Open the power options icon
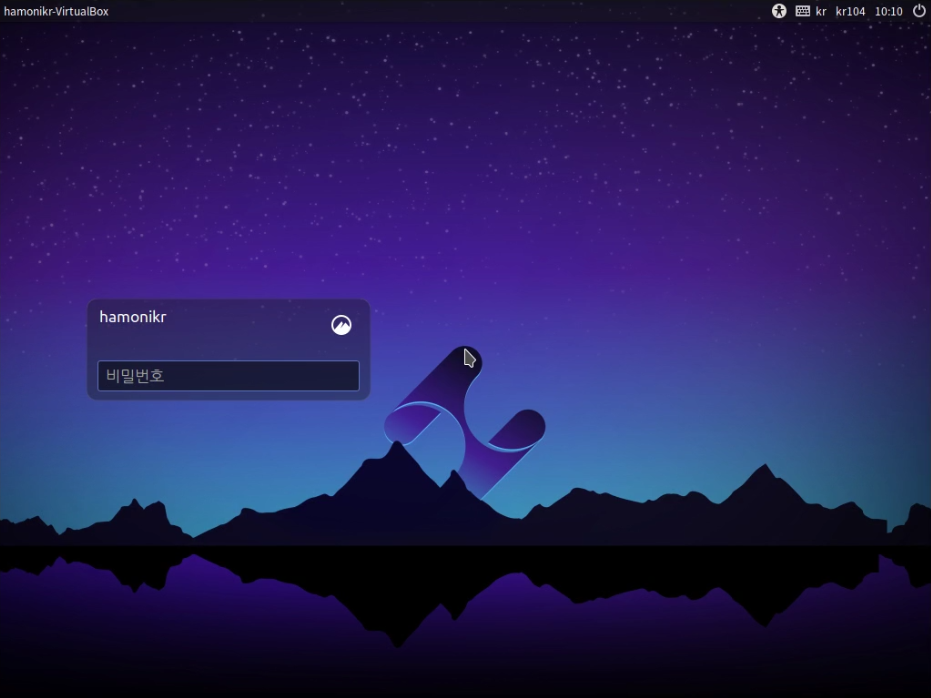The image size is (931, 698). pos(919,11)
